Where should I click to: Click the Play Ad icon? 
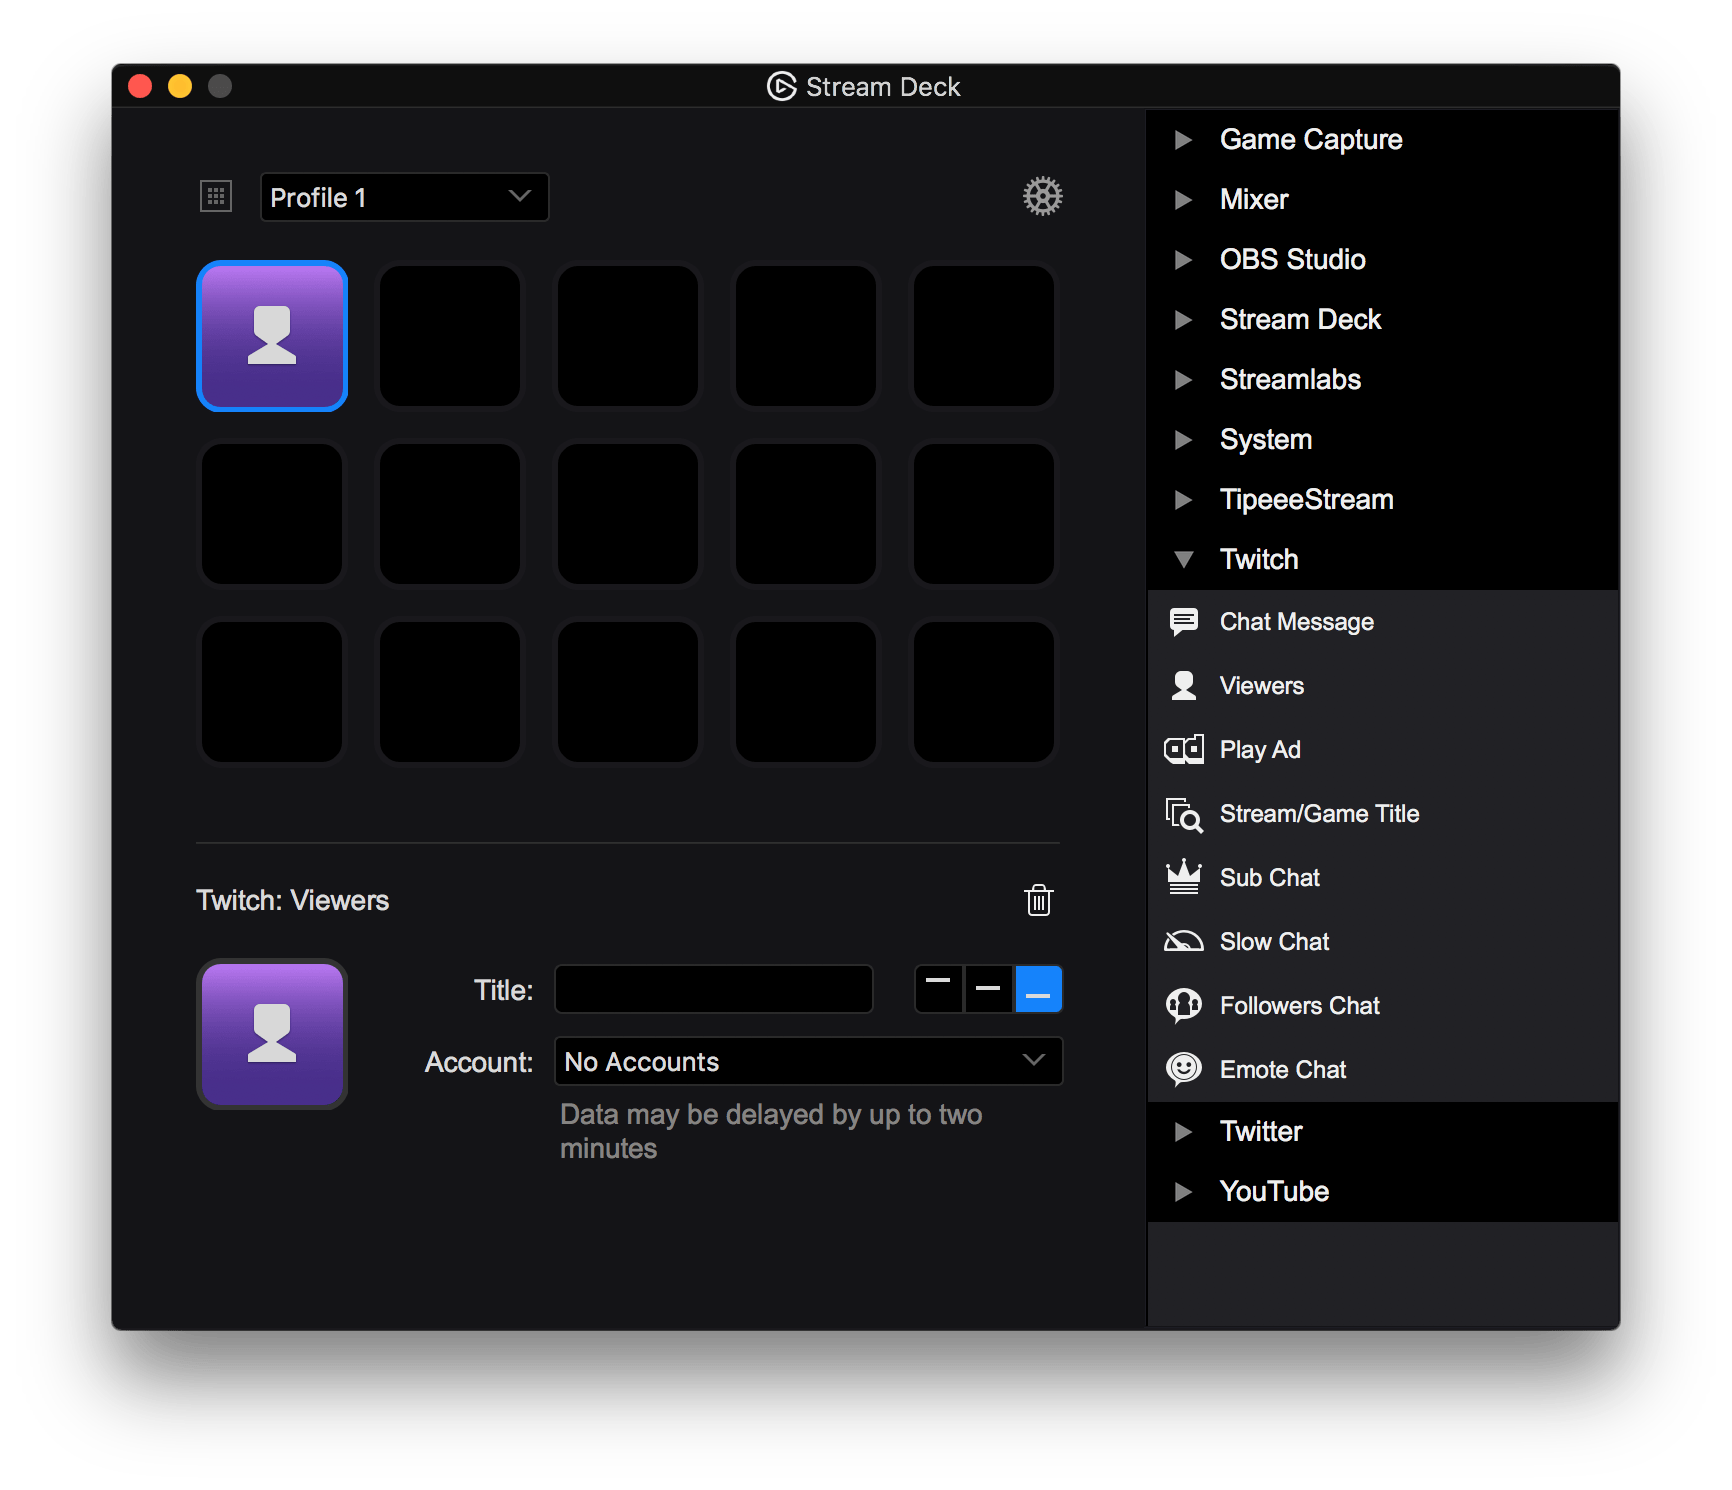1184,750
